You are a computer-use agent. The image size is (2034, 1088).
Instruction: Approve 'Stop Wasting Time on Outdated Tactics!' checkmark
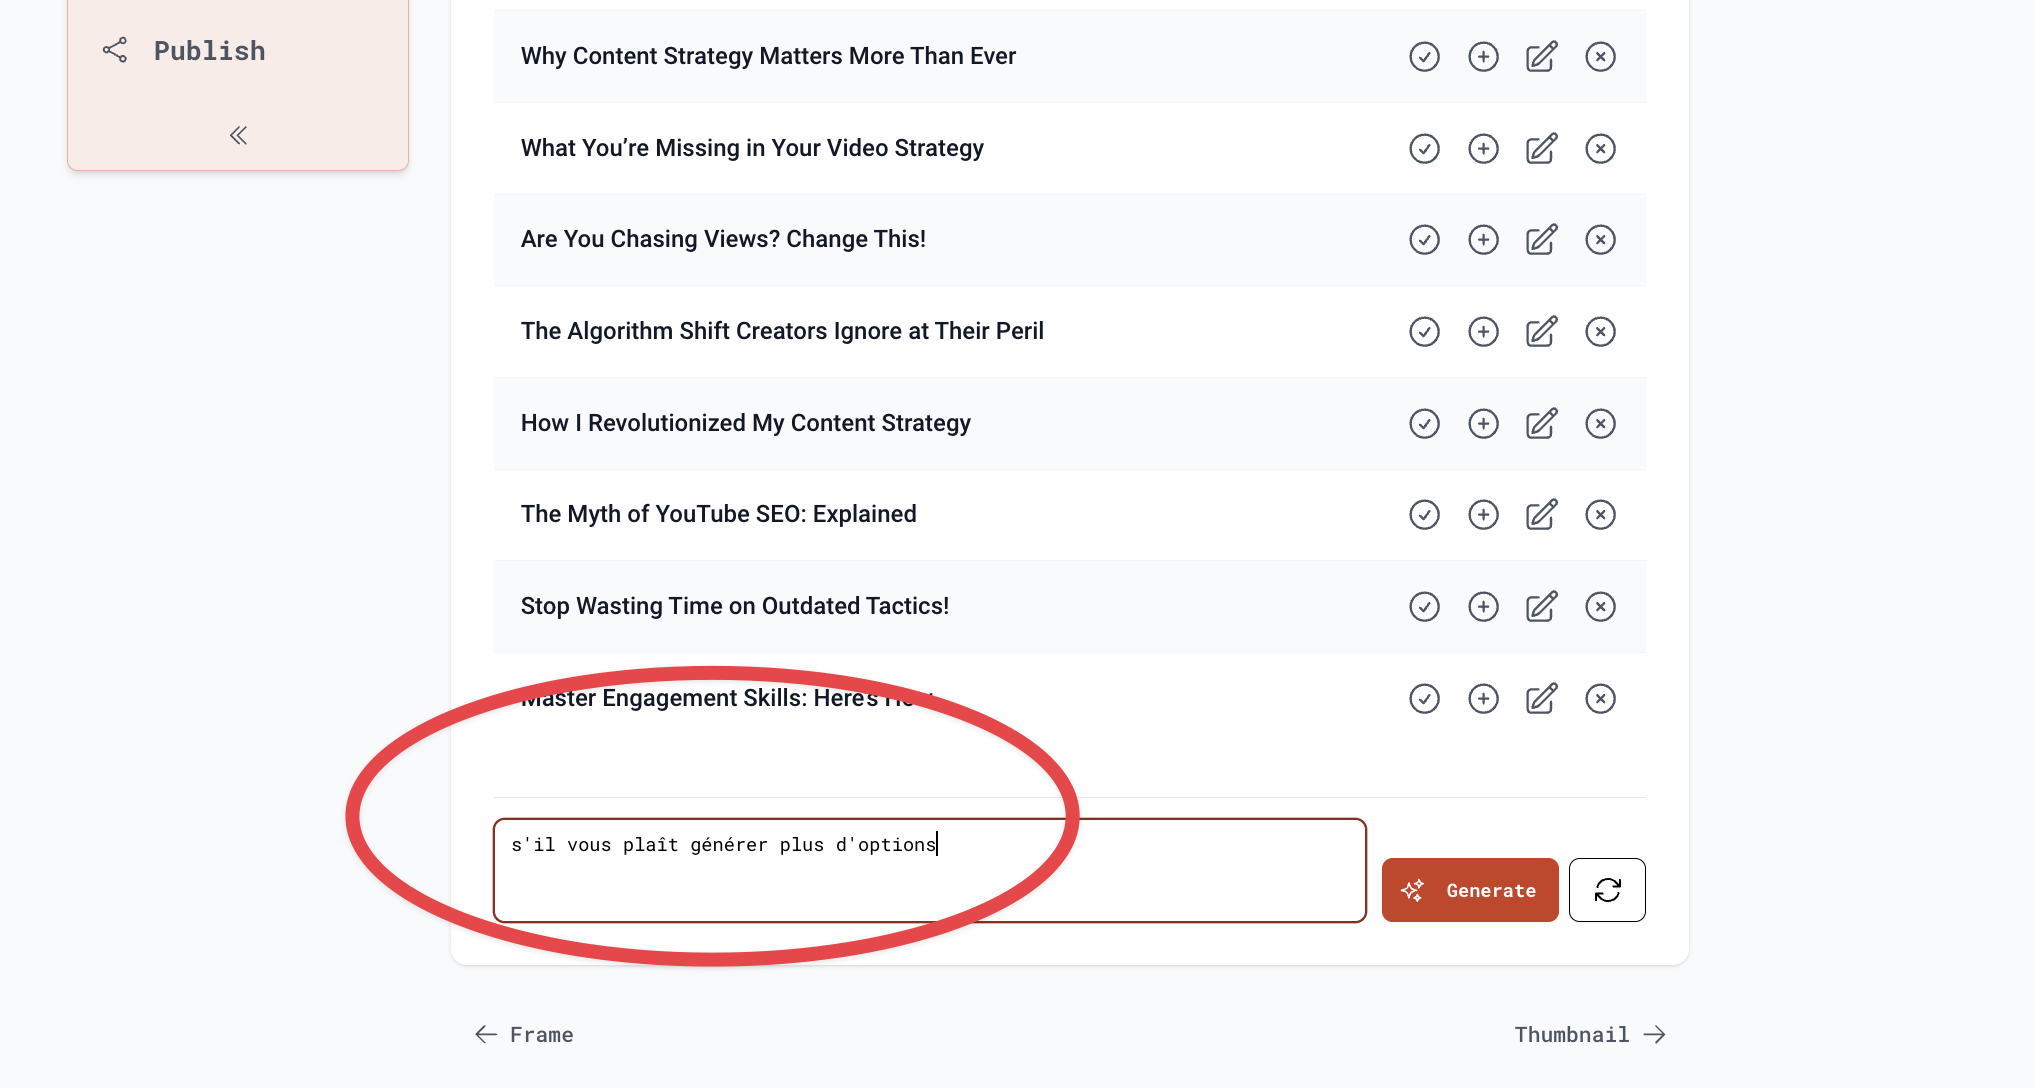point(1424,607)
